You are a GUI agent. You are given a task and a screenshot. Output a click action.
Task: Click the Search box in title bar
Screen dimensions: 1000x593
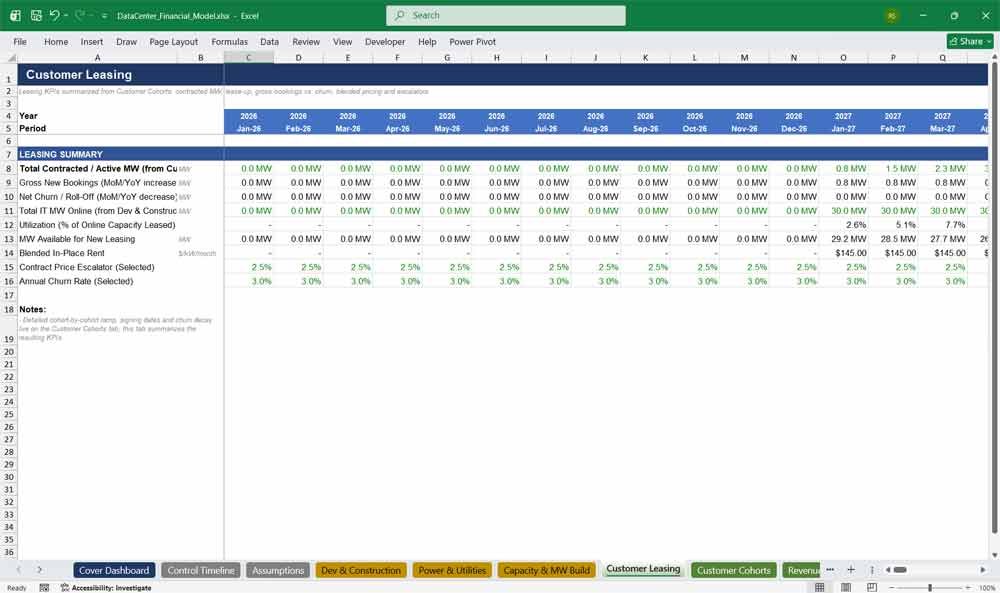pyautogui.click(x=506, y=15)
